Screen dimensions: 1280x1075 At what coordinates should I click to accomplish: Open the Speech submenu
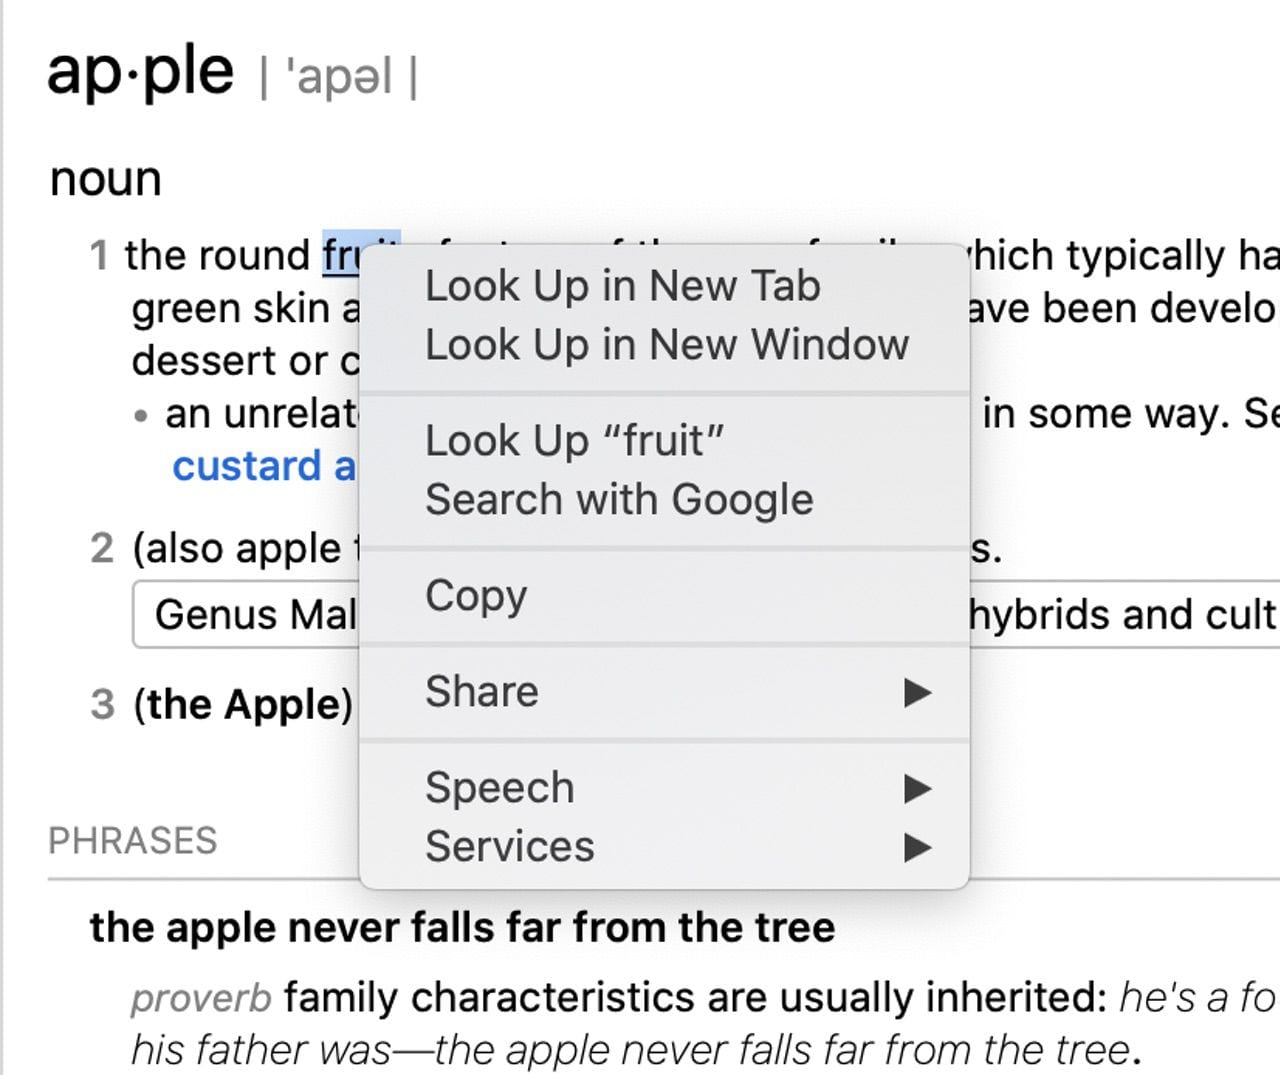500,788
